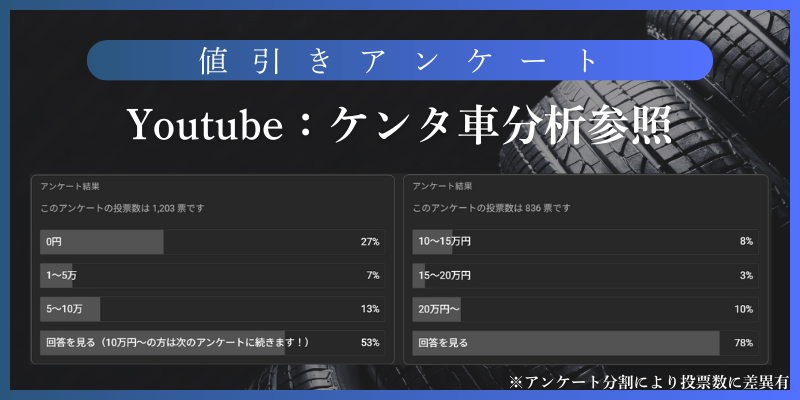The width and height of the screenshot is (800, 400).
Task: Click the ※アンケート分割 footnote text
Action: pyautogui.click(x=649, y=382)
